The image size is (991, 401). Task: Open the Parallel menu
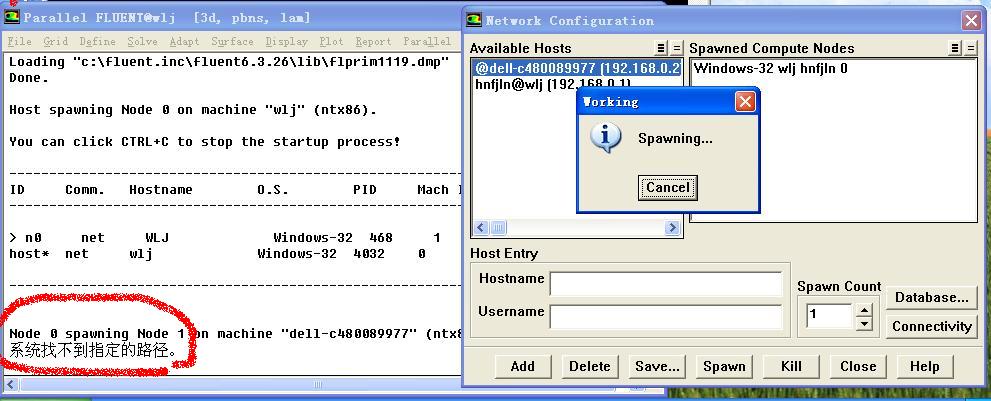click(x=426, y=41)
